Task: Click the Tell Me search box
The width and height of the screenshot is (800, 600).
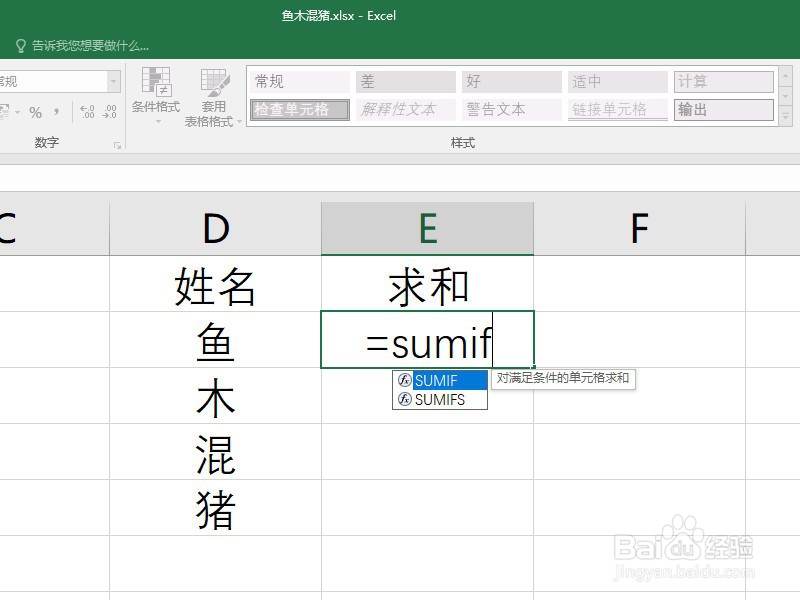Action: click(90, 46)
